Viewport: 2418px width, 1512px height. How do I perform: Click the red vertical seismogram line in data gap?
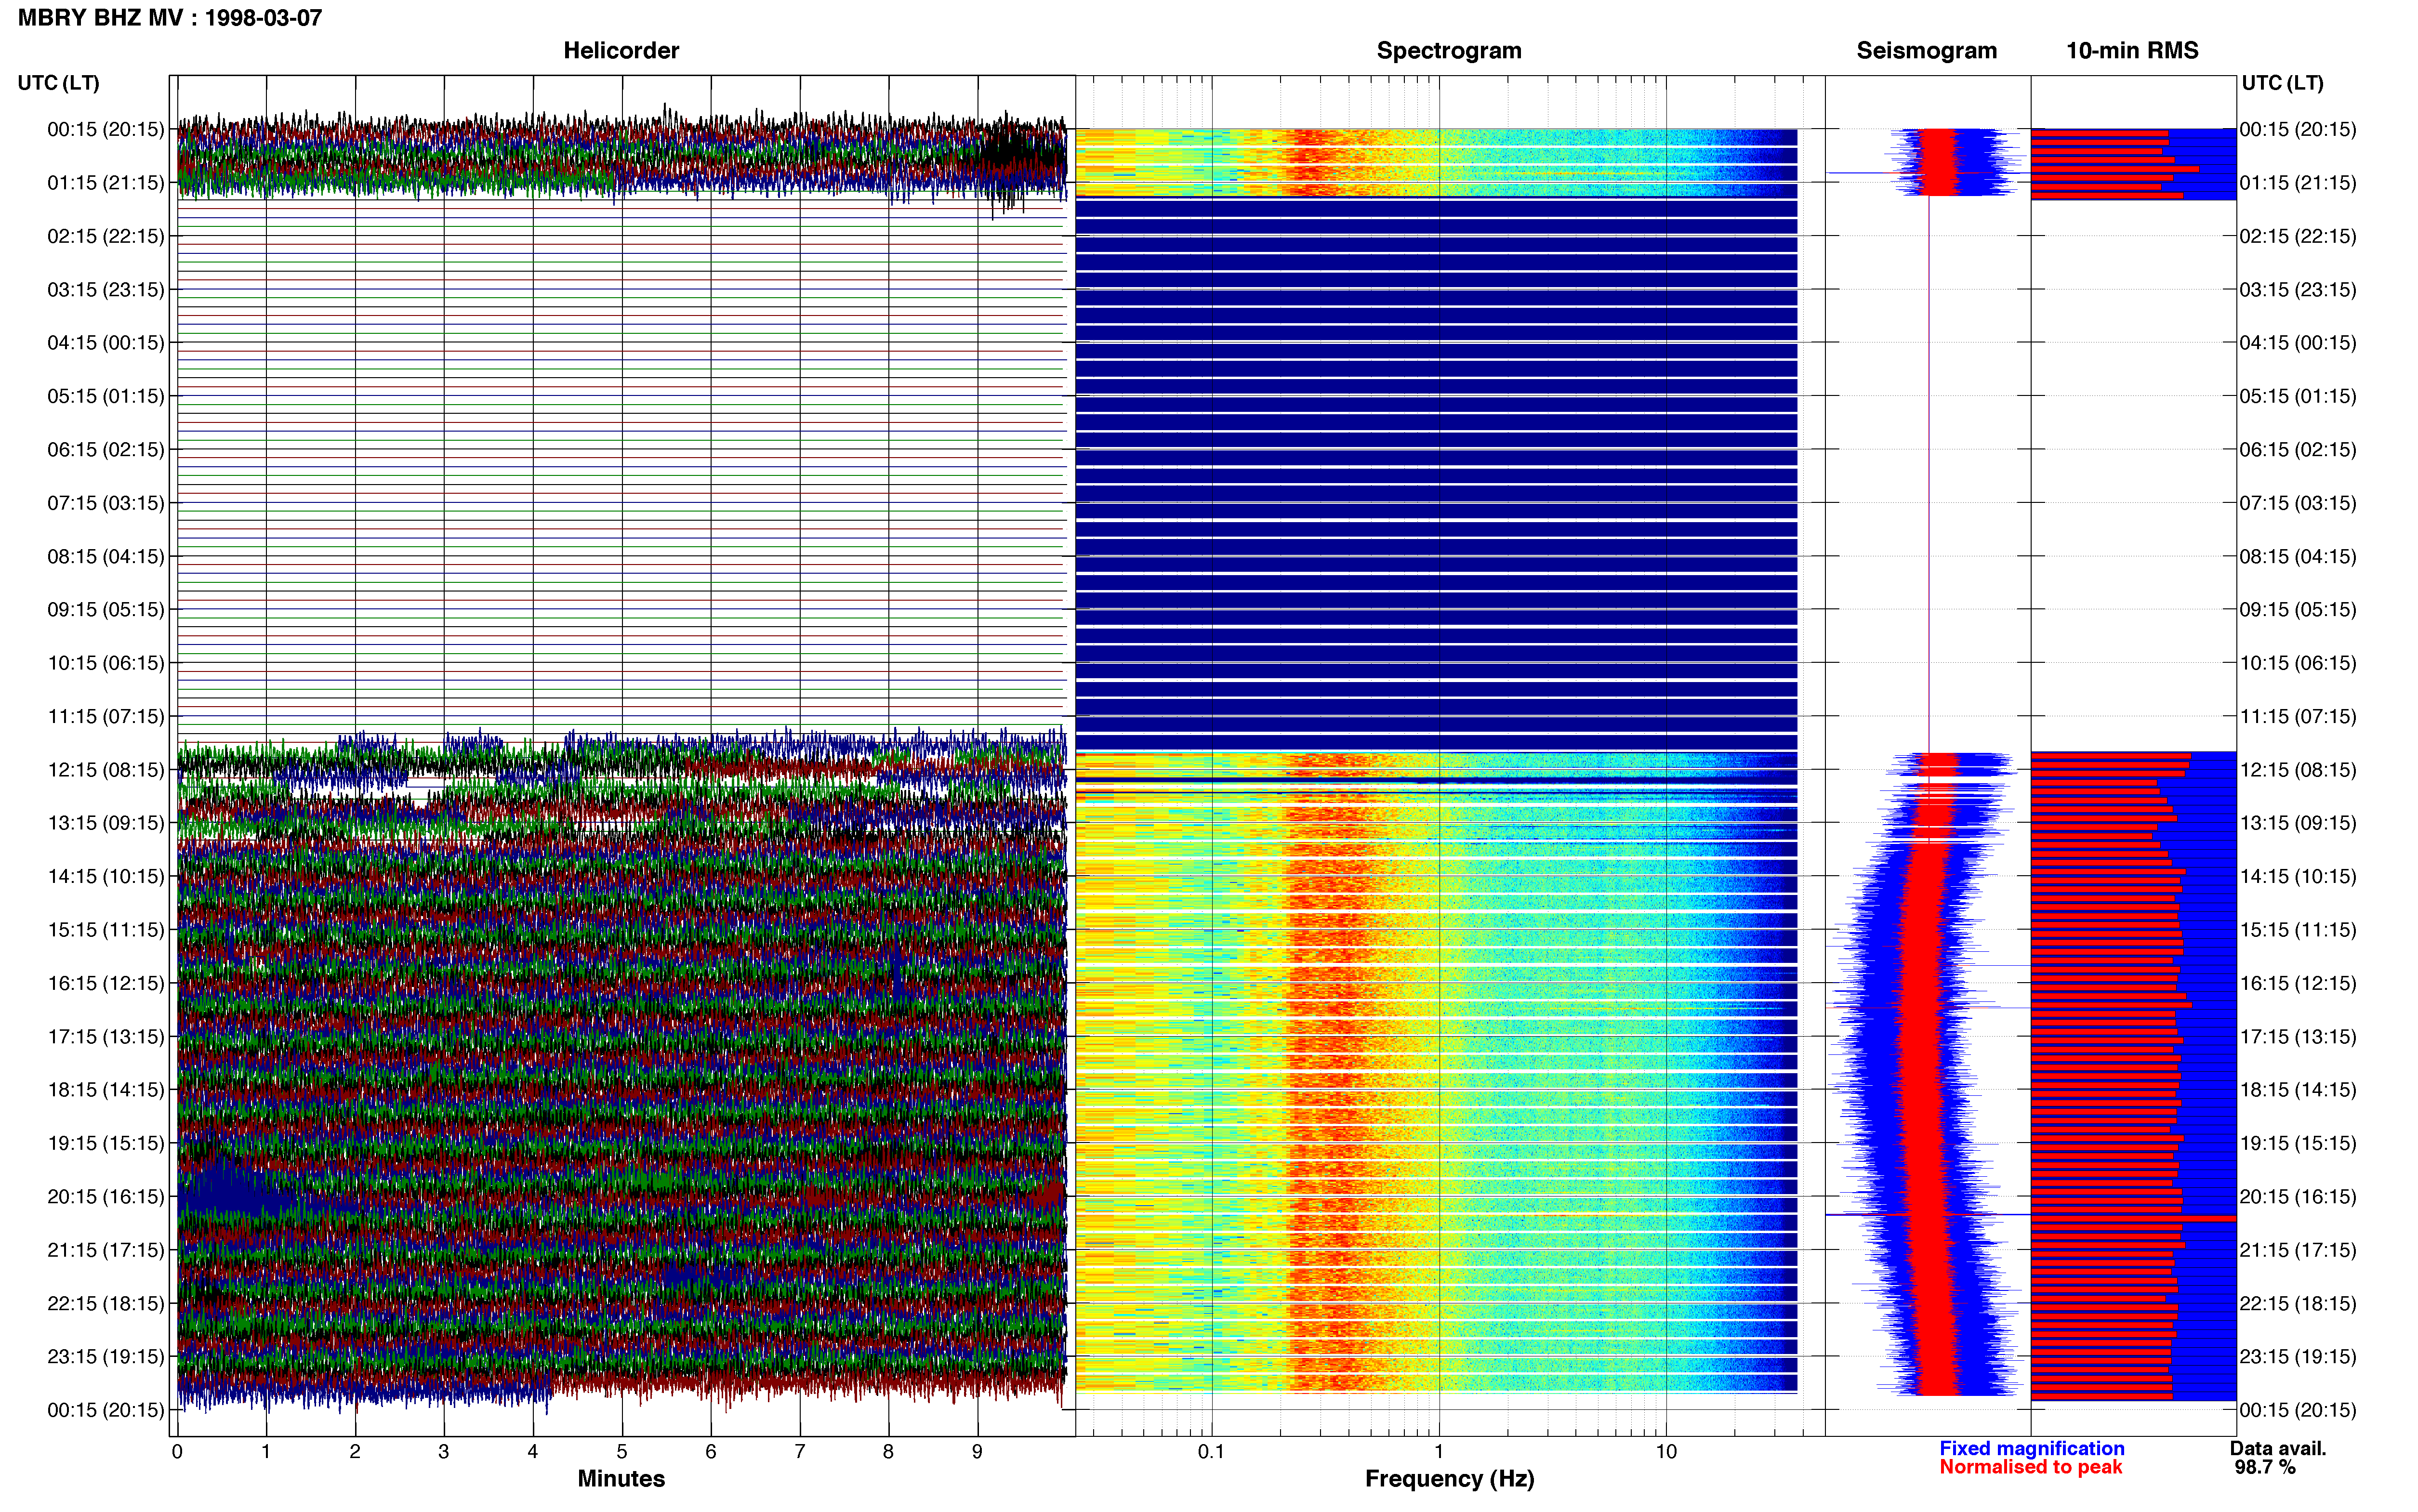[x=1929, y=475]
